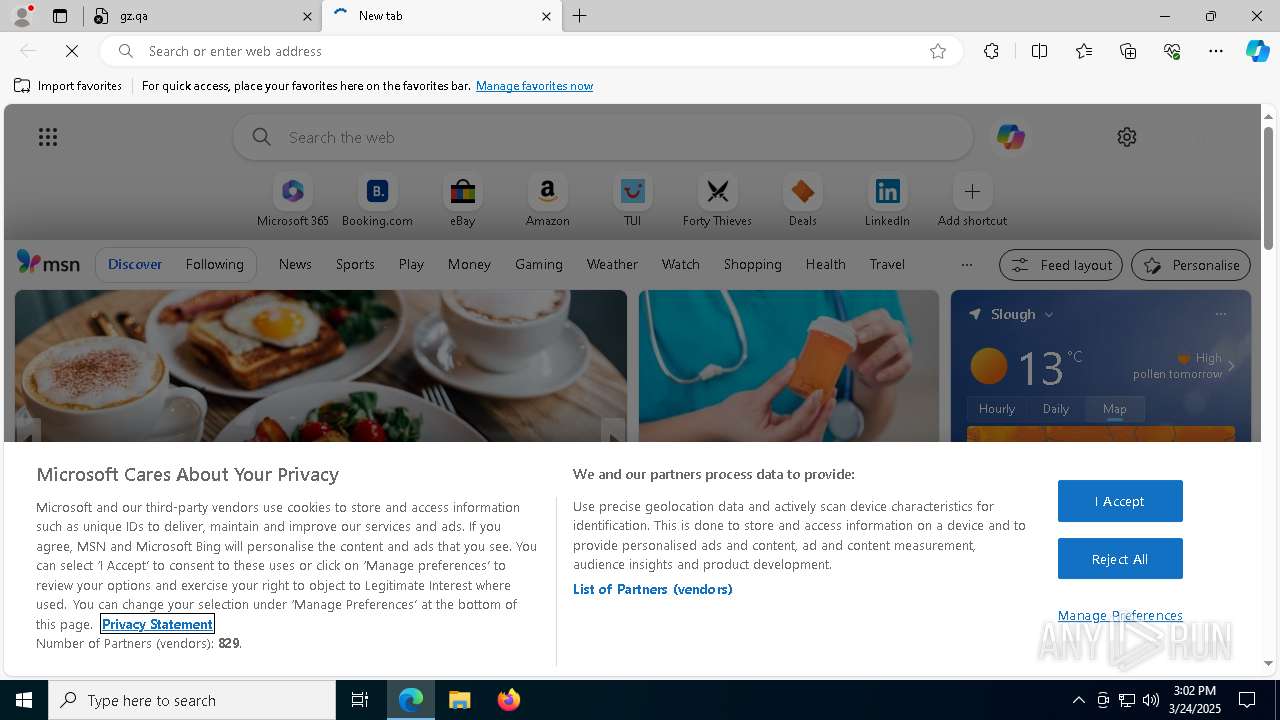Viewport: 1280px width, 720px height.
Task: Open the Windows Start menu
Action: 24,700
